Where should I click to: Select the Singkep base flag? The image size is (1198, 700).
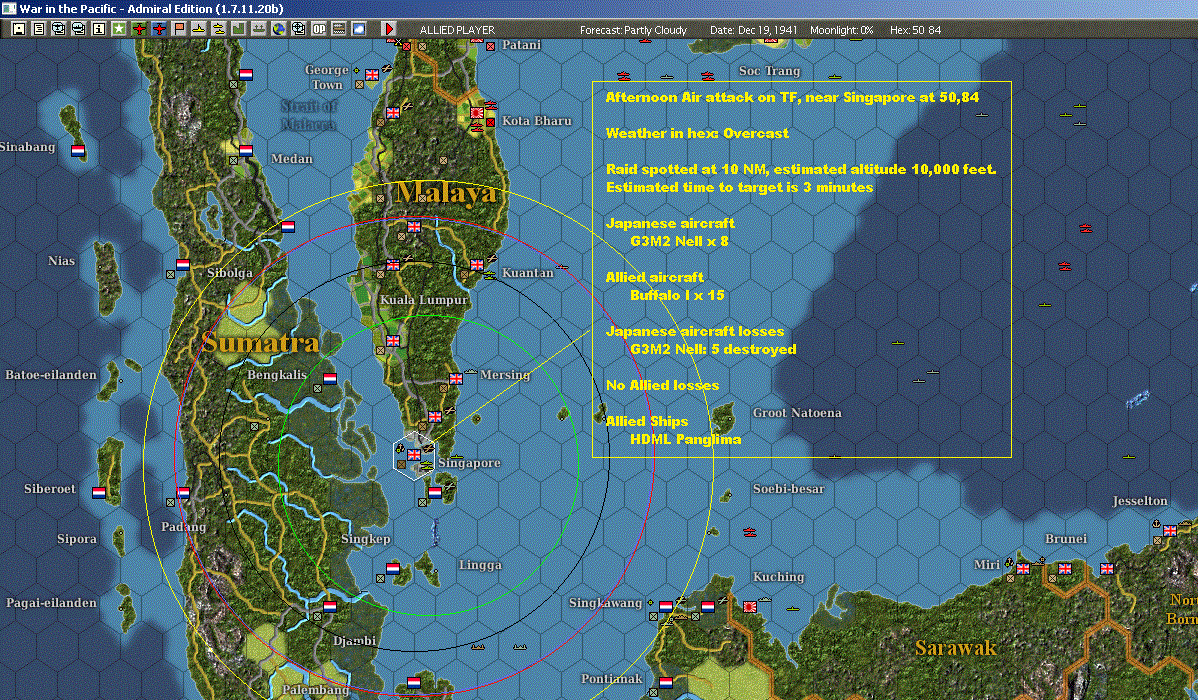(393, 569)
